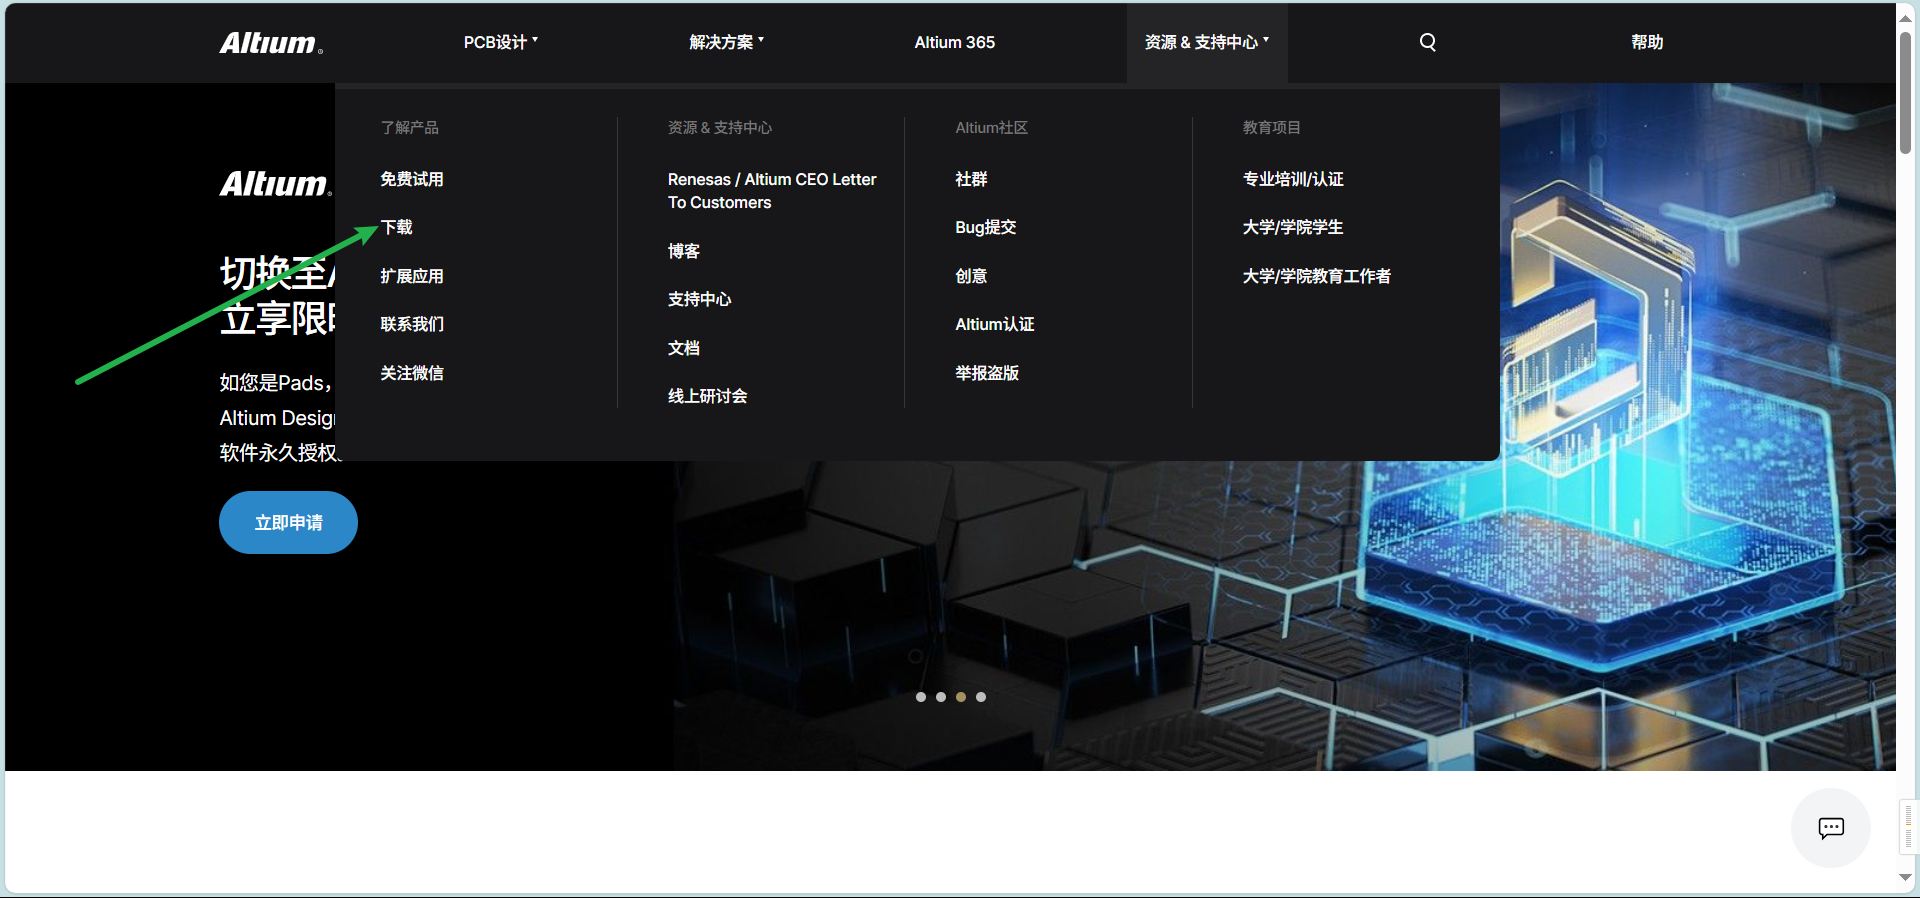The image size is (1920, 898).
Task: Open Renesas / Altium CEO Letter link
Action: (772, 191)
